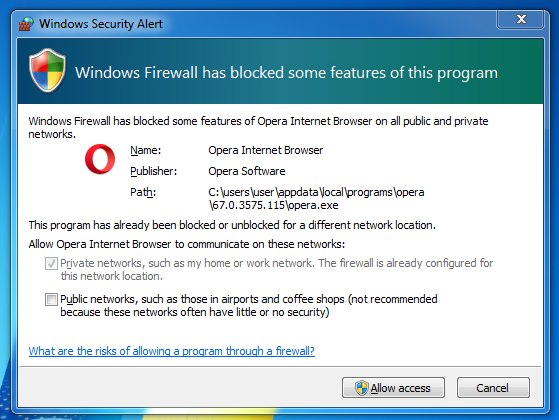559x420 pixels.
Task: Click the Path label
Action: click(x=143, y=192)
